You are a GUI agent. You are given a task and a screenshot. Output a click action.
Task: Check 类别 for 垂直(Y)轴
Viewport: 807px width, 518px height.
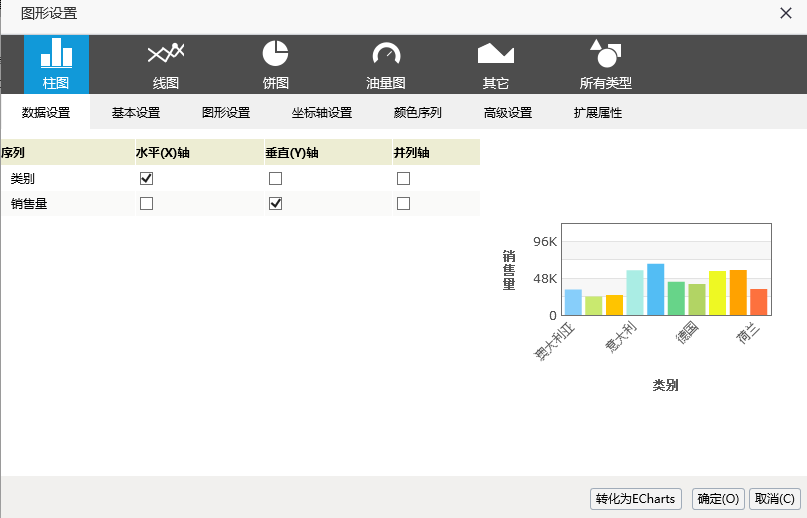pos(275,179)
